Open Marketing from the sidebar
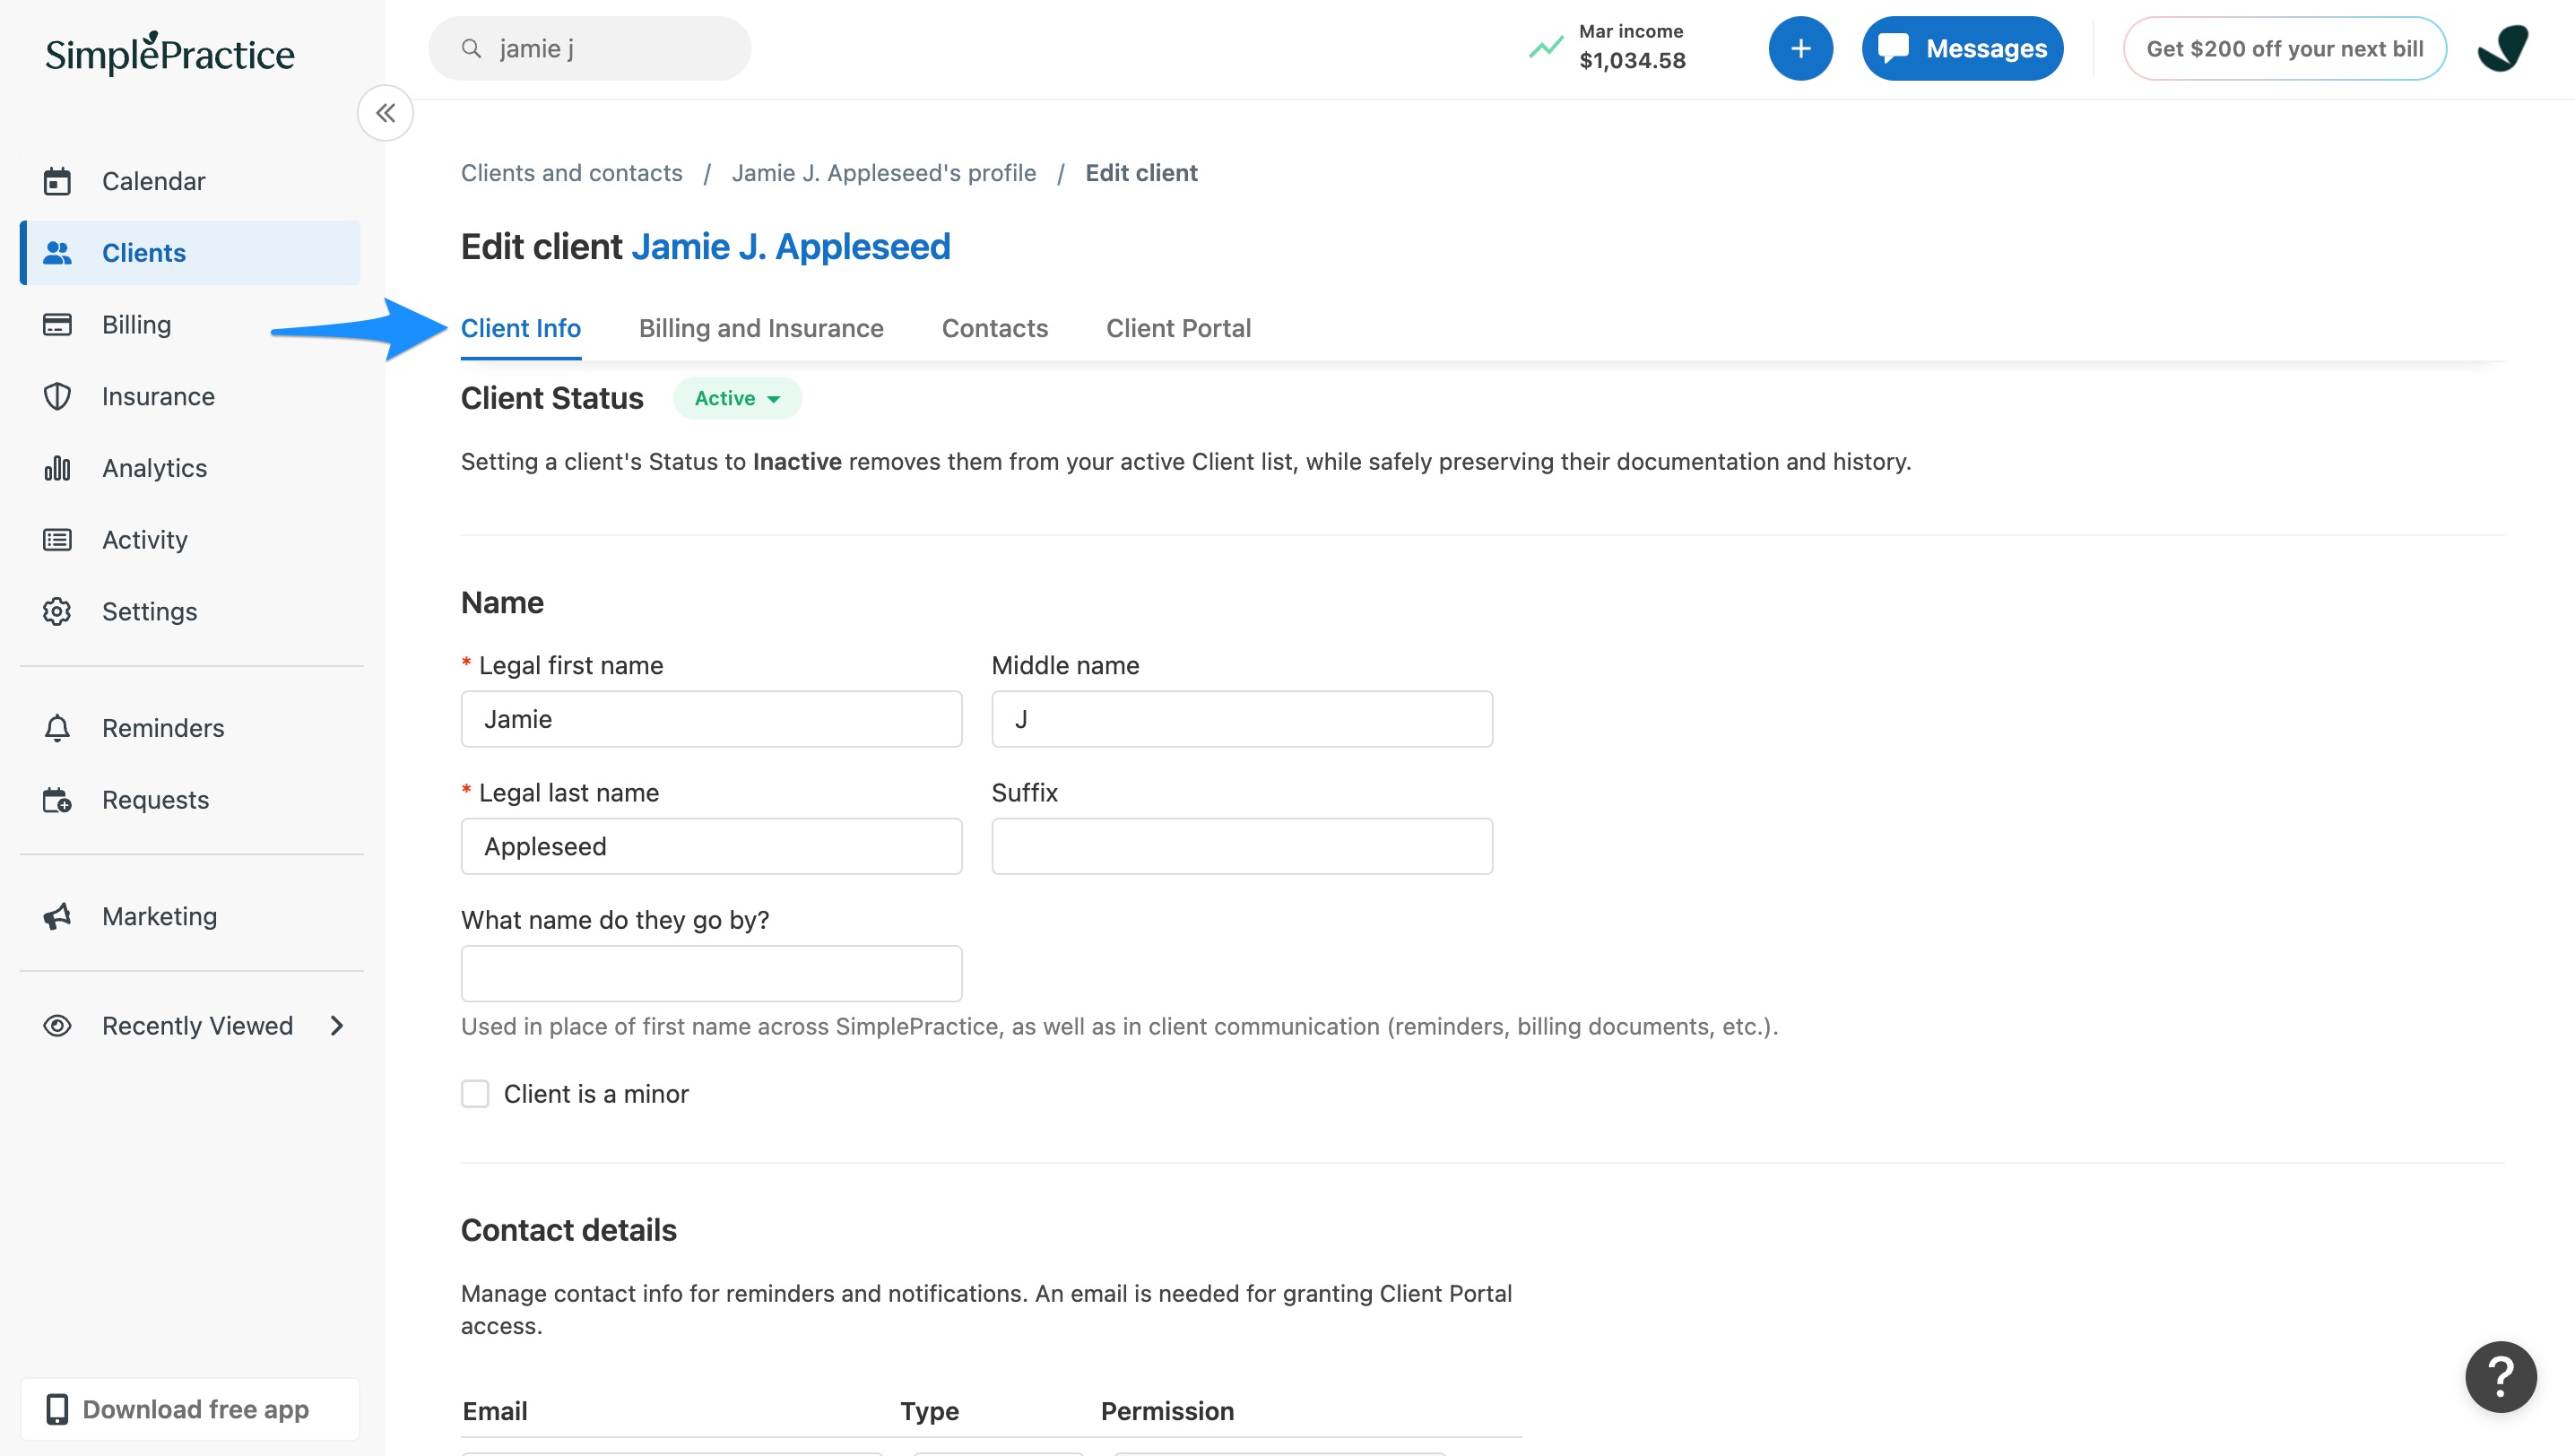This screenshot has width=2575, height=1456. (x=190, y=916)
